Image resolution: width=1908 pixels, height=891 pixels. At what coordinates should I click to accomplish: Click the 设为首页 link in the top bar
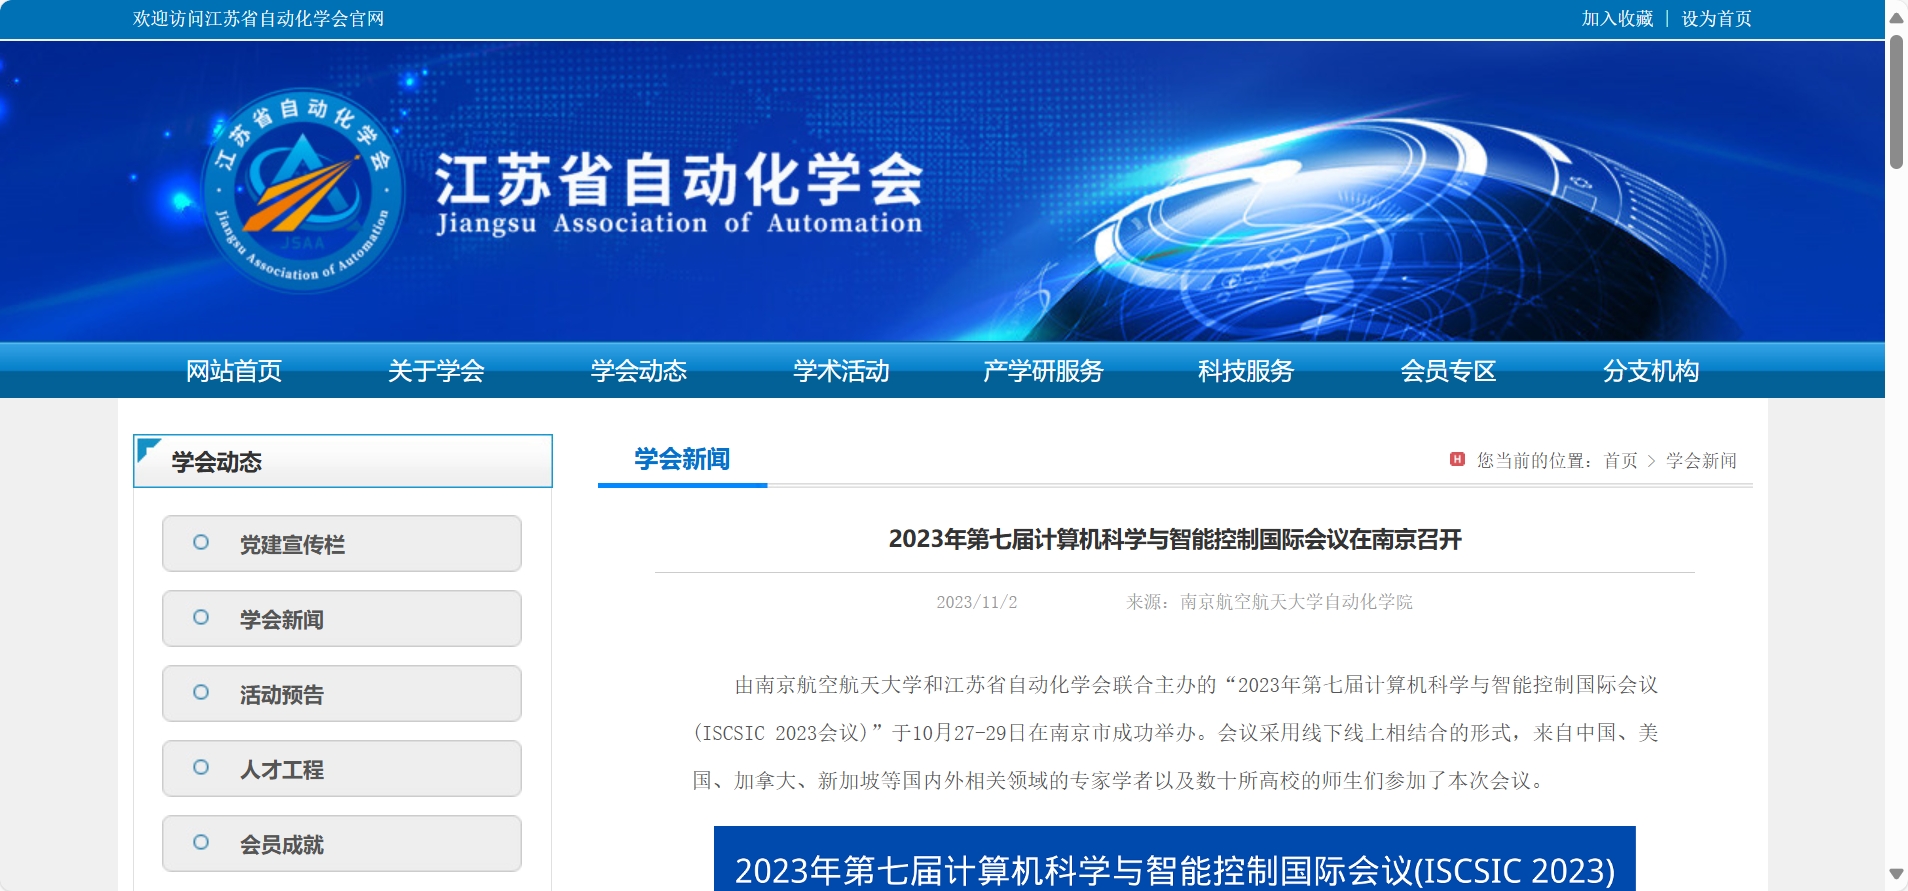(1716, 19)
